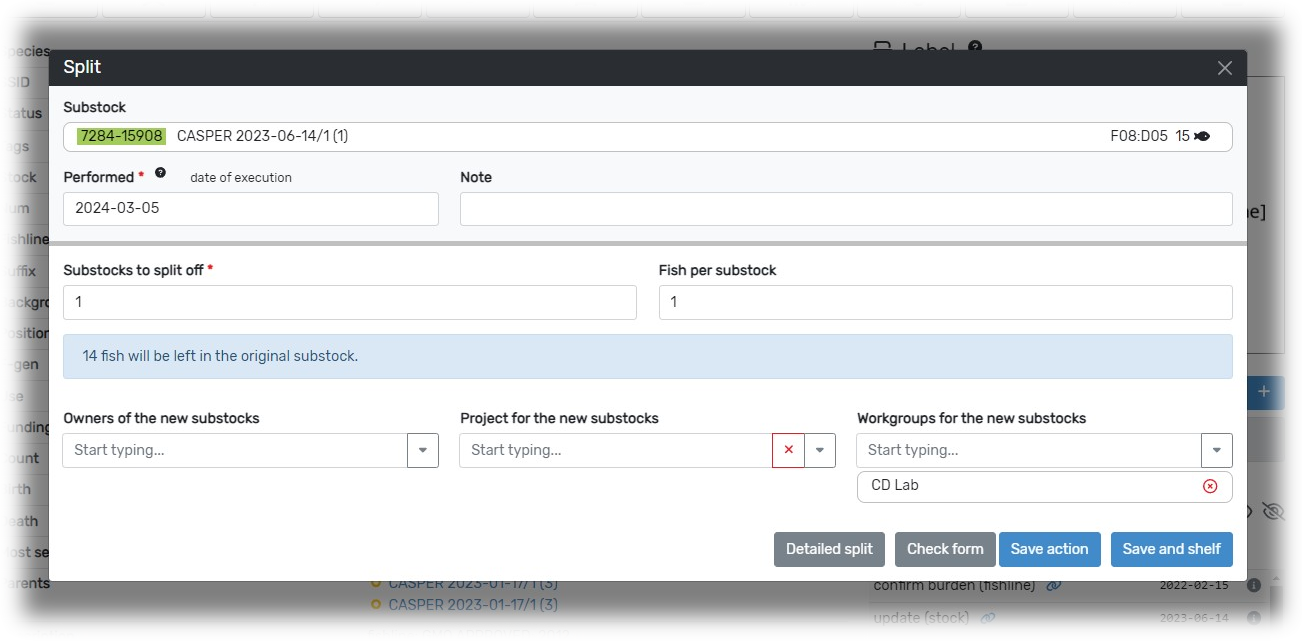Open the Owners of new substocks dropdown
This screenshot has width=1302, height=642.
click(x=423, y=450)
